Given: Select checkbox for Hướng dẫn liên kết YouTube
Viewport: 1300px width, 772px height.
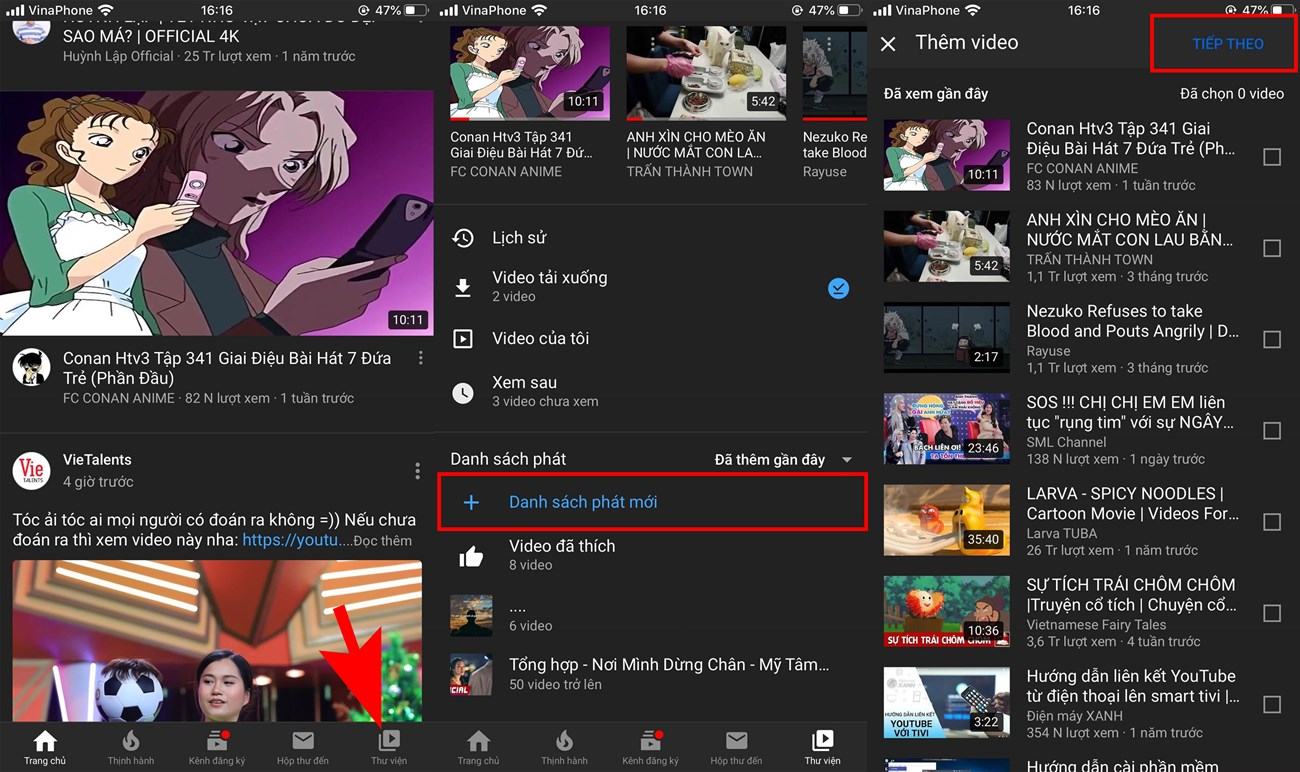Looking at the screenshot, I should click(1272, 705).
